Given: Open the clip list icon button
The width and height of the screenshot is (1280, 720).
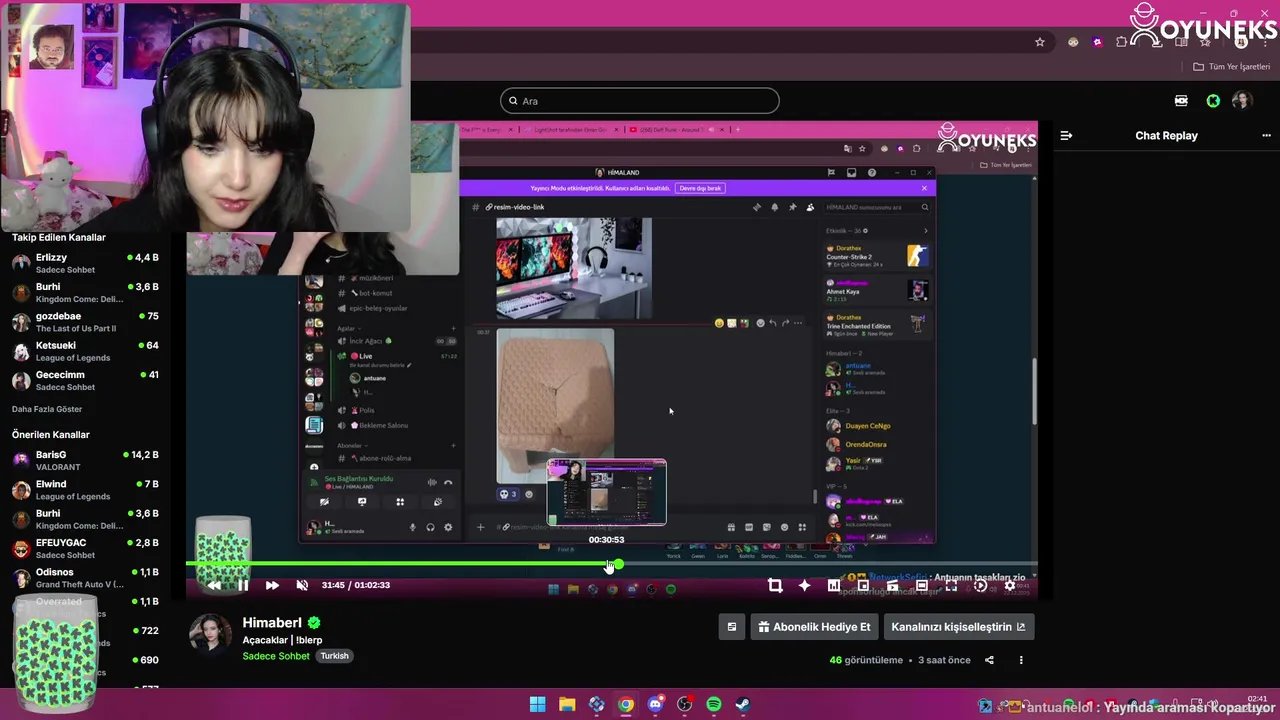Looking at the screenshot, I should pos(732,627).
